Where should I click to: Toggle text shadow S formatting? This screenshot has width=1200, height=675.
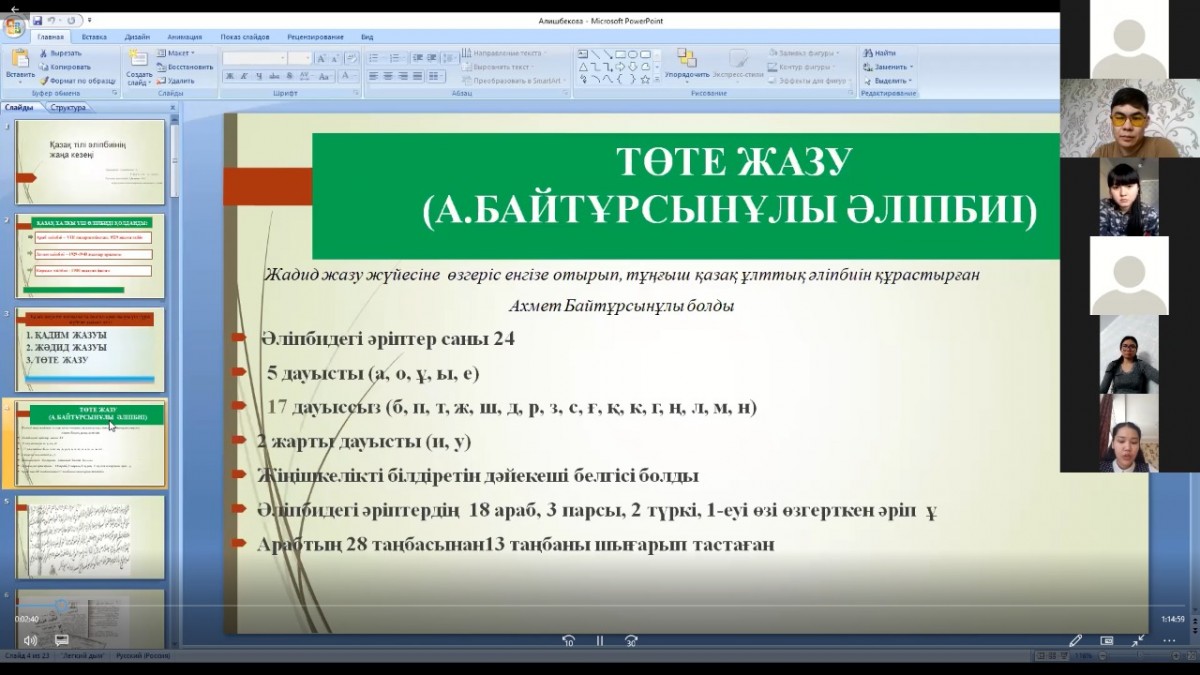tap(289, 76)
